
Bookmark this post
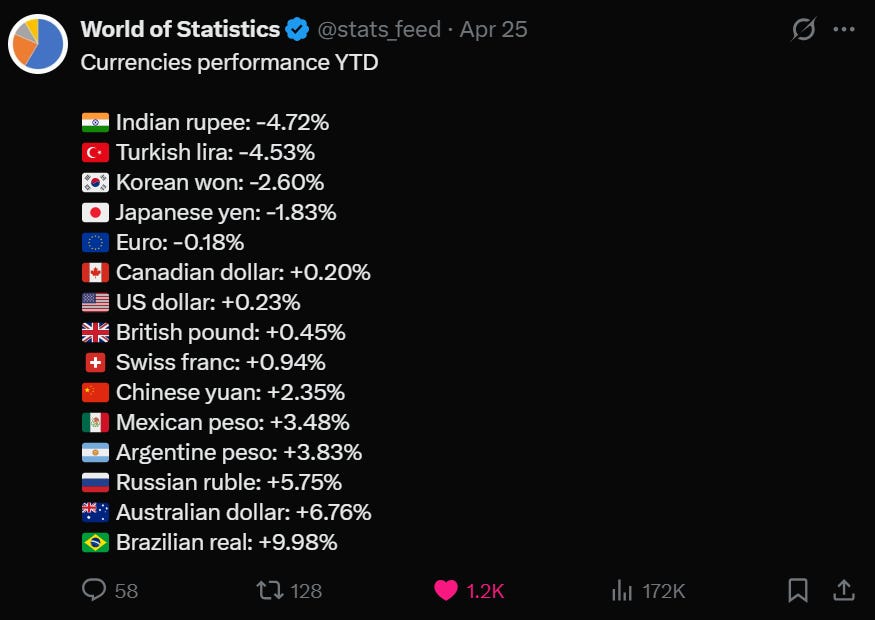(x=798, y=590)
